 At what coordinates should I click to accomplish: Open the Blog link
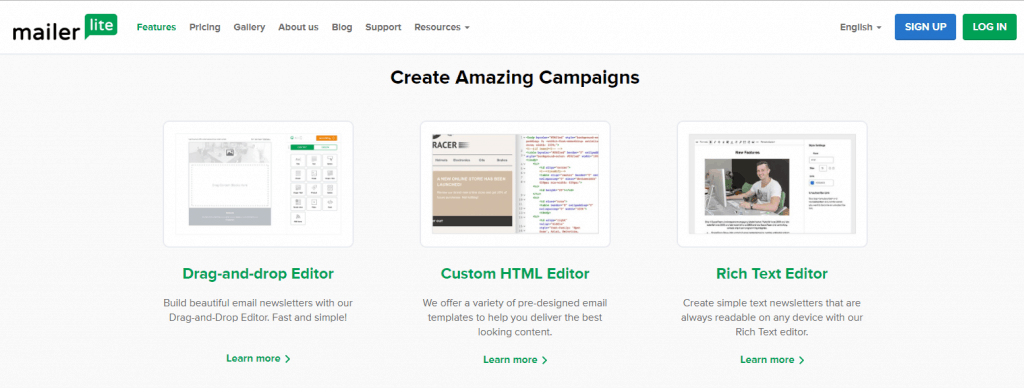coord(342,27)
